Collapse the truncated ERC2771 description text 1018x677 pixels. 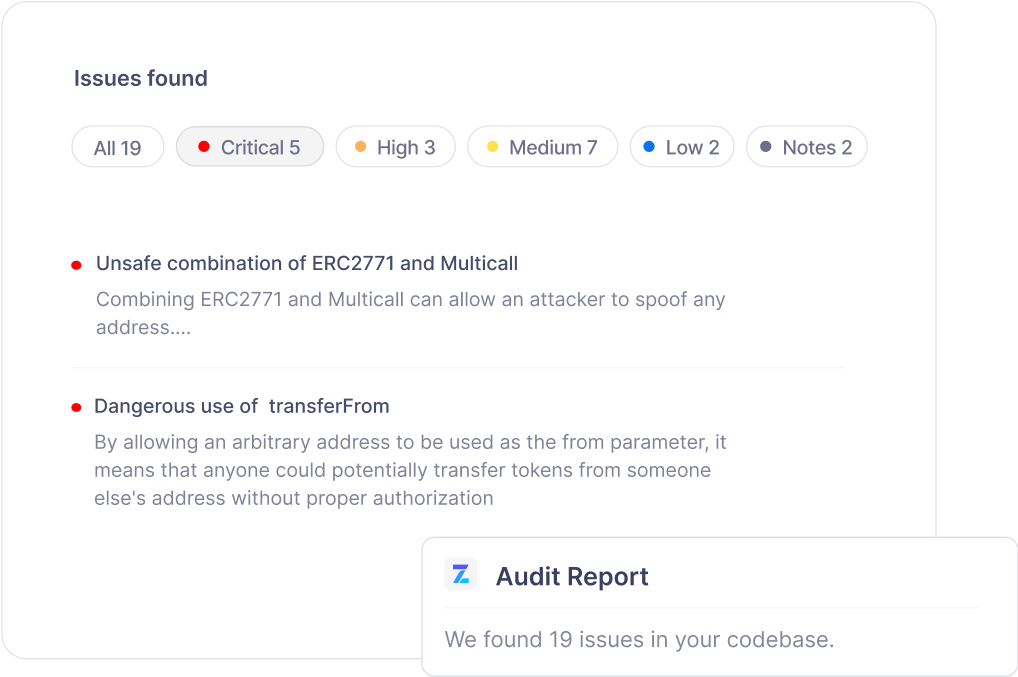click(410, 313)
